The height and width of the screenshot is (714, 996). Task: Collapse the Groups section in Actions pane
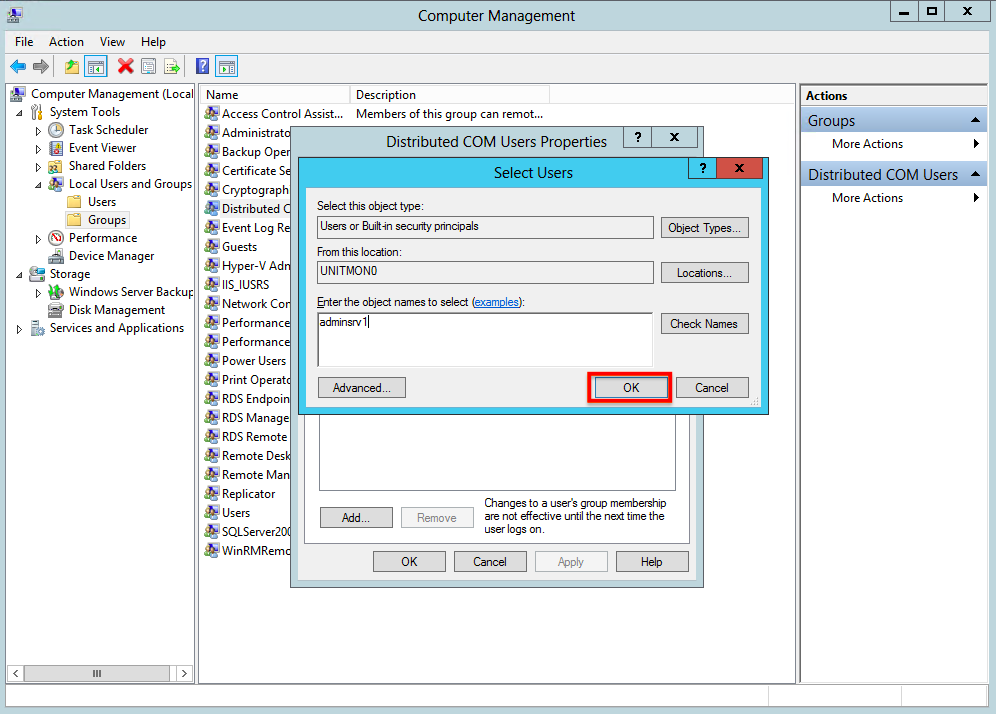(975, 120)
